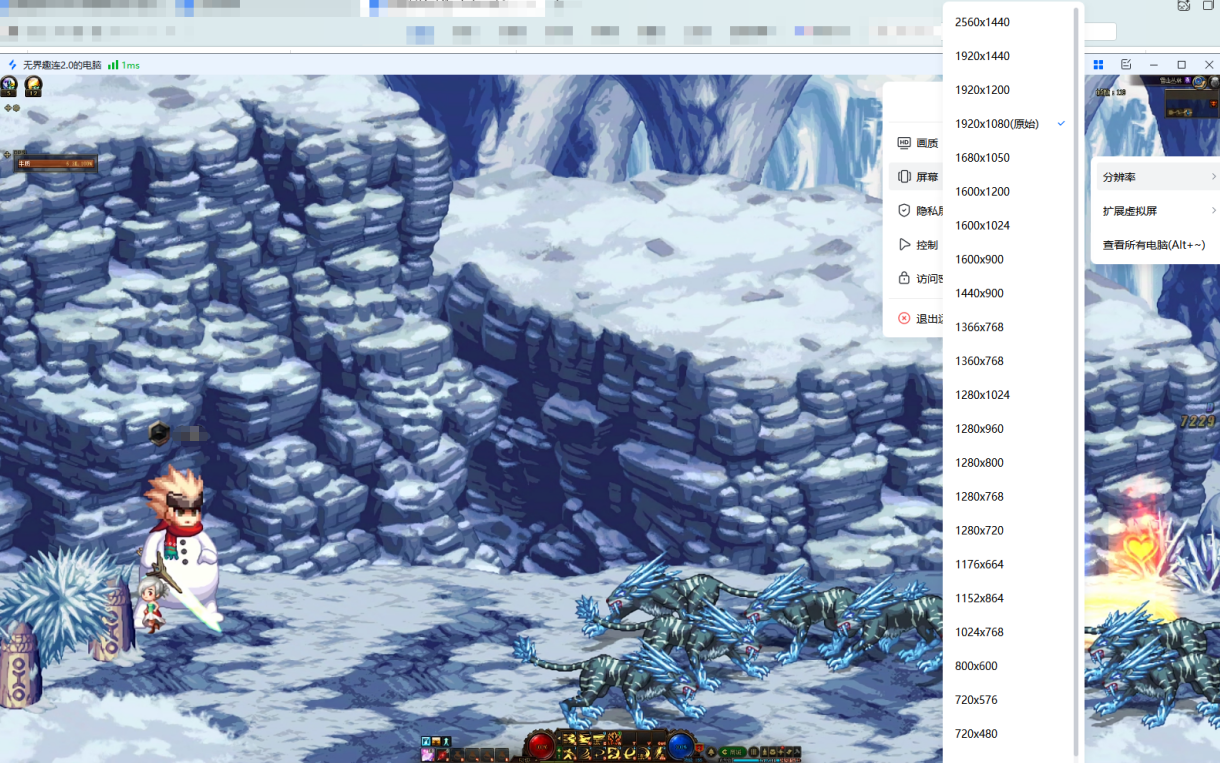Open the 屏幕 screen menu entry
The image size is (1220, 763).
918,177
